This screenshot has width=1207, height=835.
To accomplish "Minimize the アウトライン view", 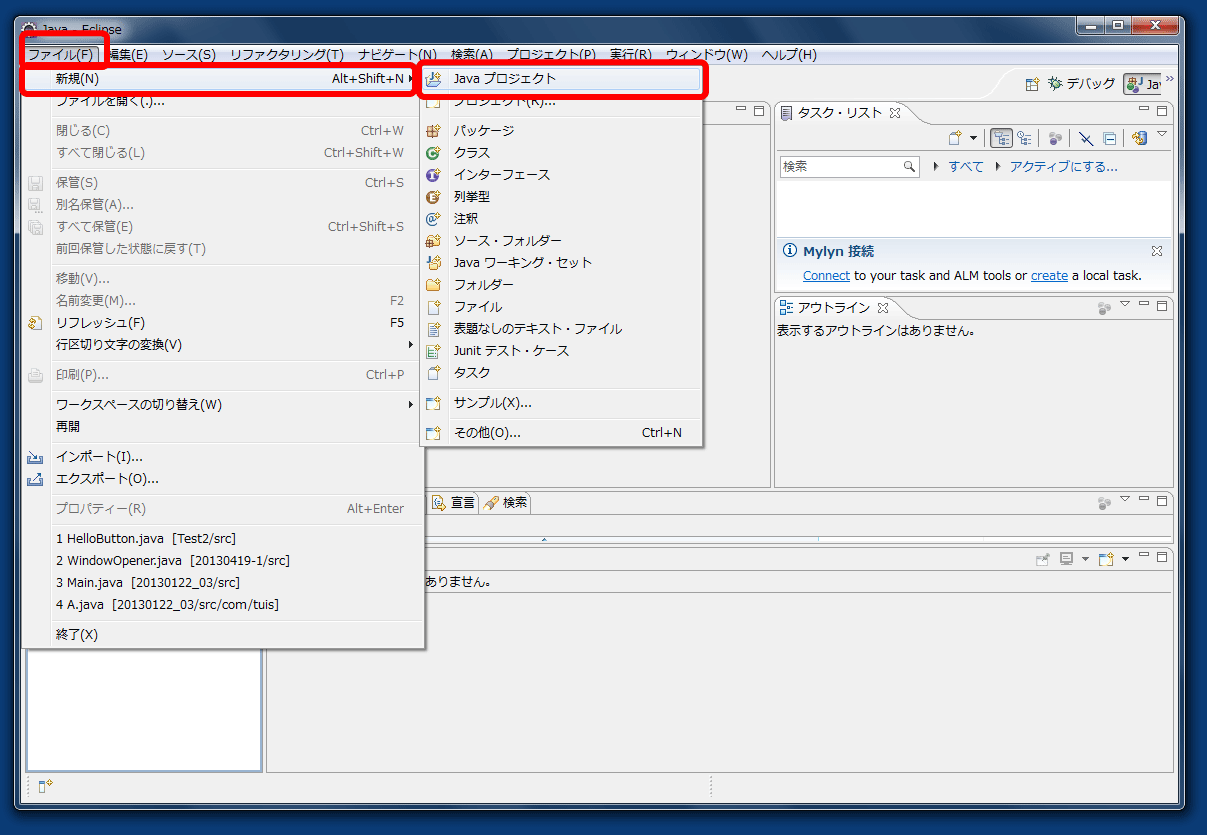I will coord(1143,305).
